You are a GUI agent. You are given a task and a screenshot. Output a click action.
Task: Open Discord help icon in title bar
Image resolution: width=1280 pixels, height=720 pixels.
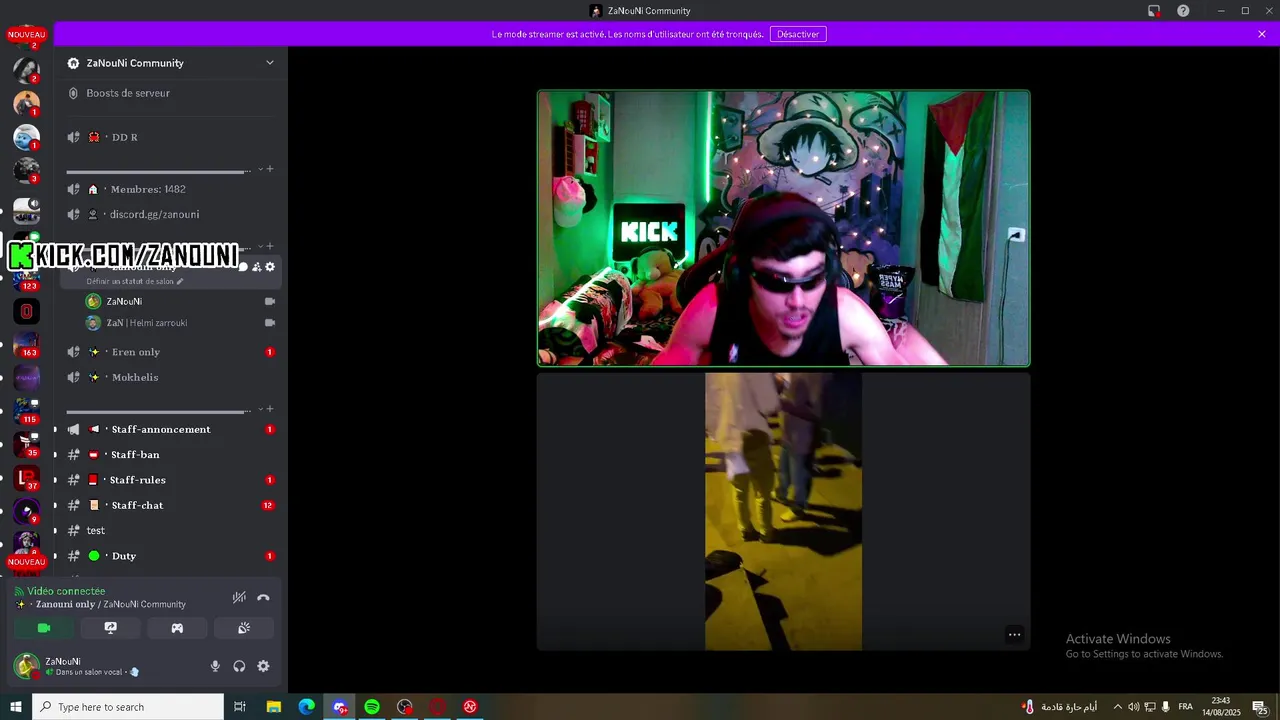1183,11
